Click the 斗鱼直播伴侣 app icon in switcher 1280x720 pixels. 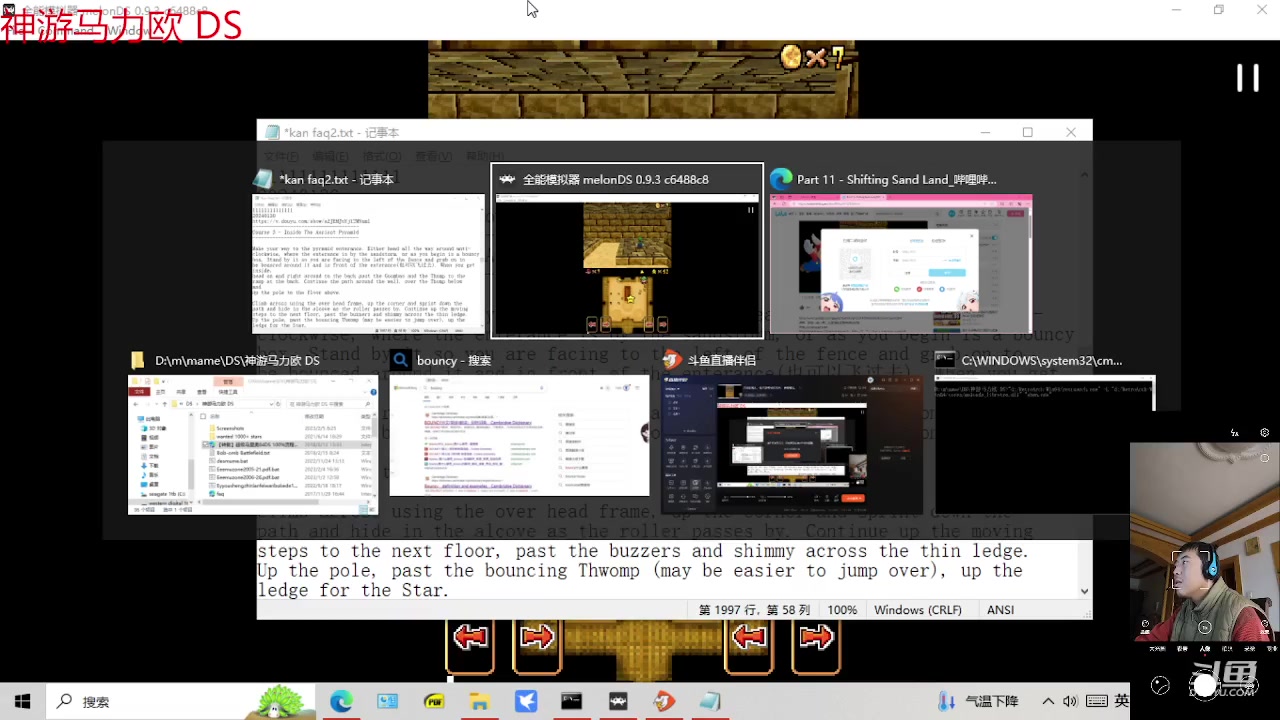[x=672, y=361]
